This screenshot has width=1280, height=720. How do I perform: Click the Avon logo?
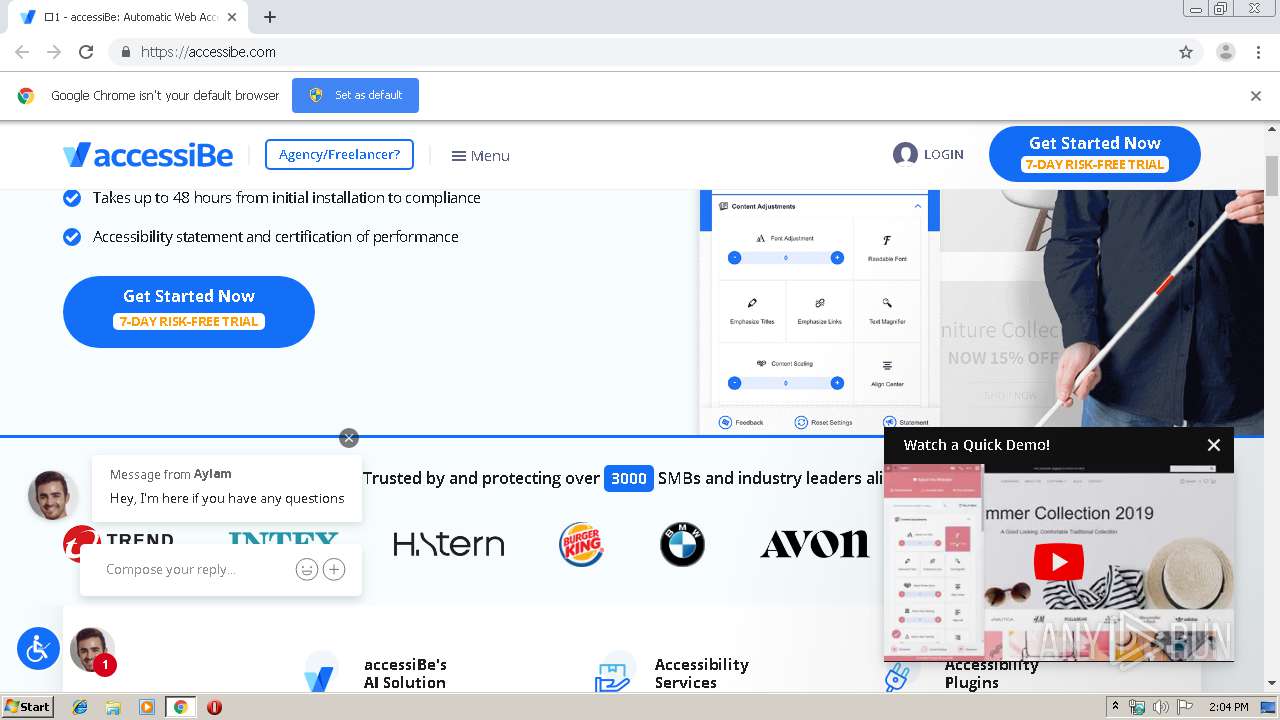[x=814, y=544]
